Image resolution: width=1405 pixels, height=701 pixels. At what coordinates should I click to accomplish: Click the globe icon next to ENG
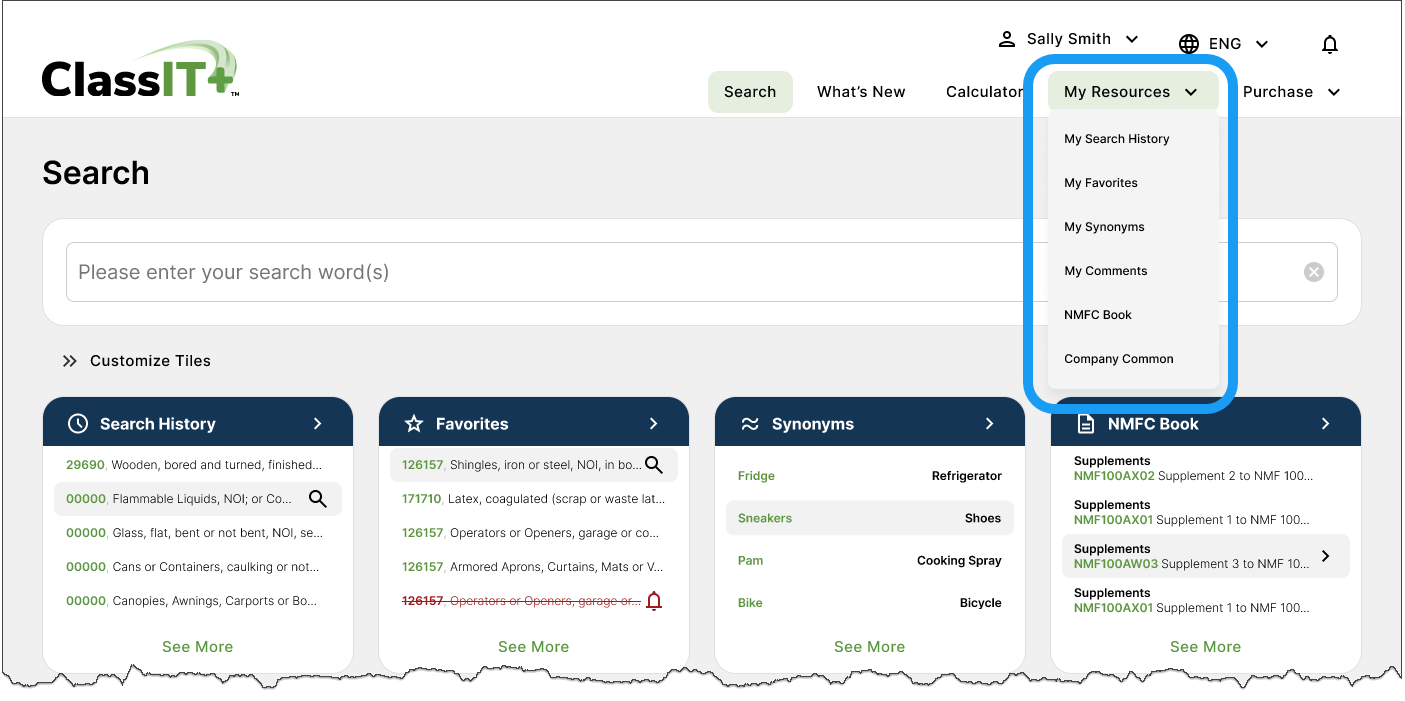[x=1189, y=43]
